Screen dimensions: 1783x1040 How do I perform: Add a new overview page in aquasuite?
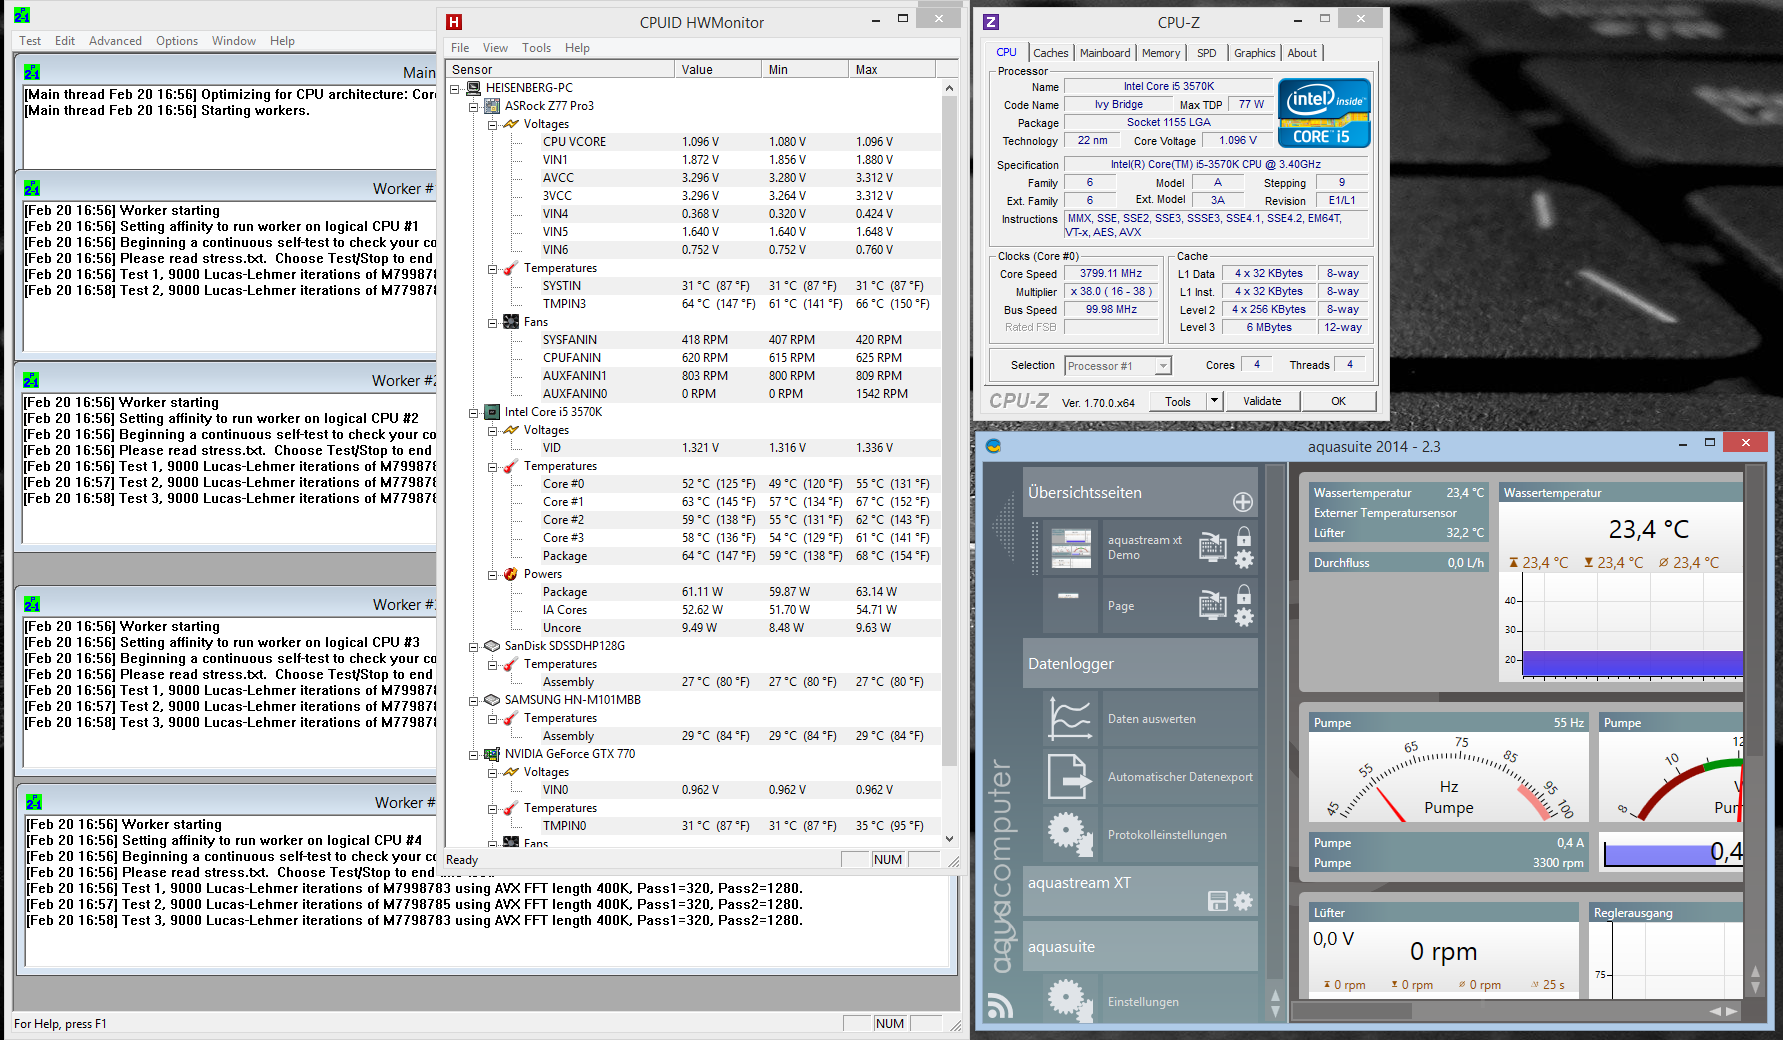pos(1242,502)
